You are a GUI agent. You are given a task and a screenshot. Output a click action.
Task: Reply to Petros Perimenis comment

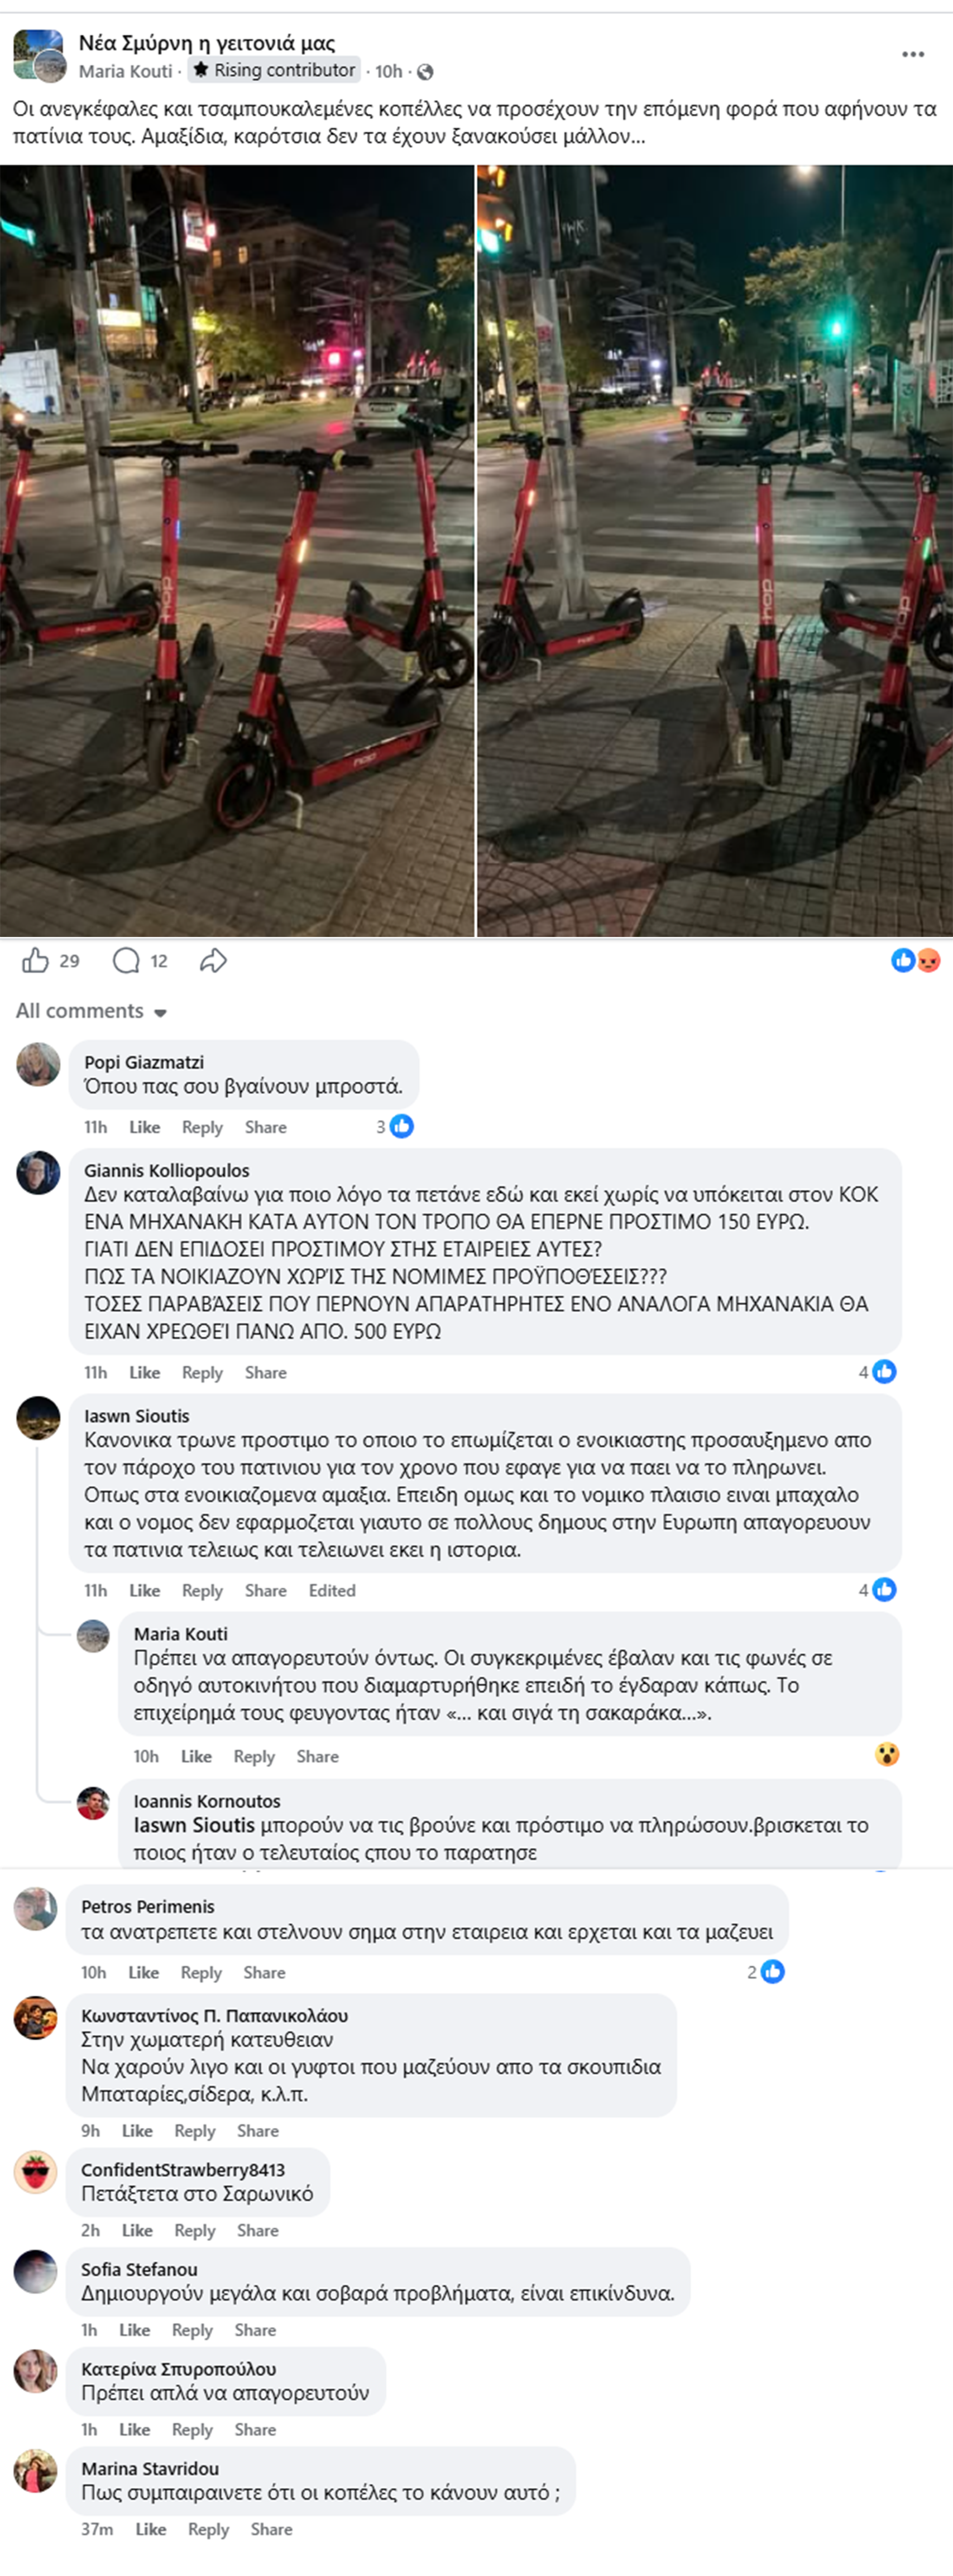[201, 1973]
